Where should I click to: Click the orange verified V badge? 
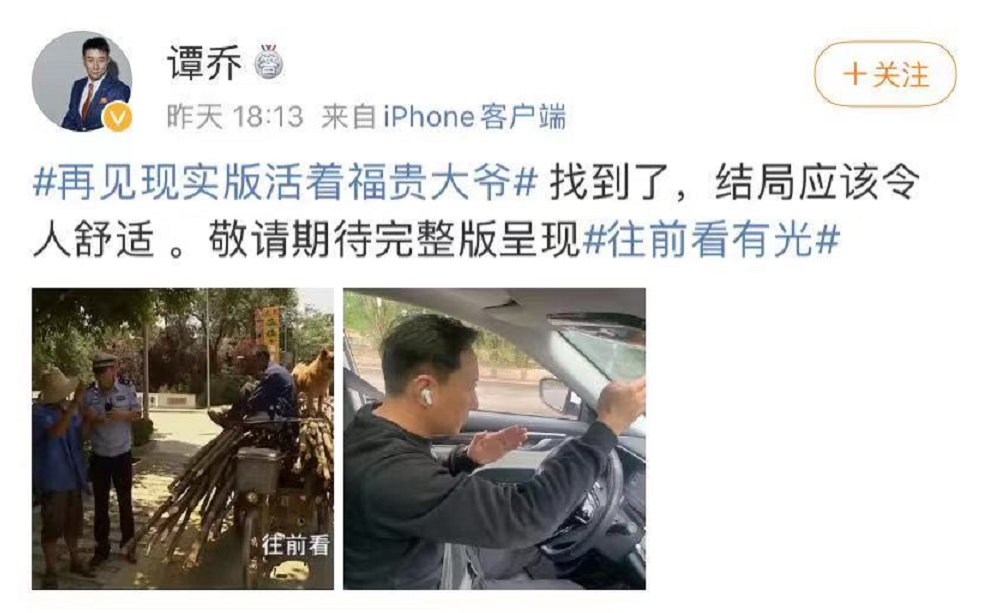(x=117, y=117)
